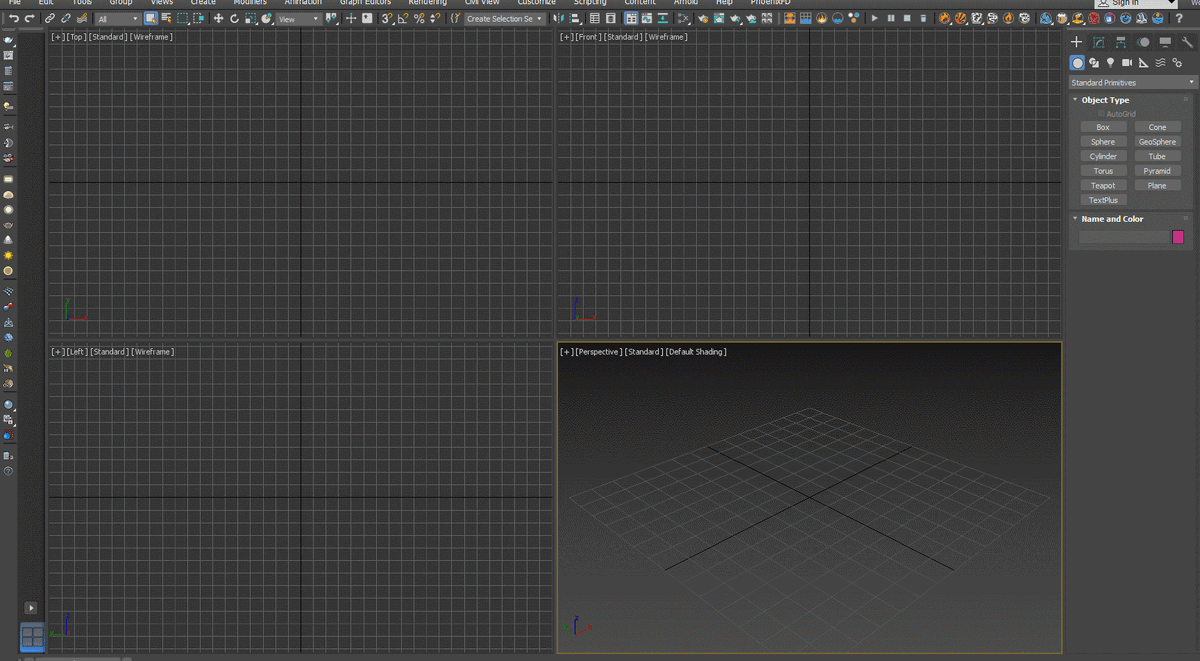Select the Space Warps category icon
The image size is (1200, 661).
1160,63
